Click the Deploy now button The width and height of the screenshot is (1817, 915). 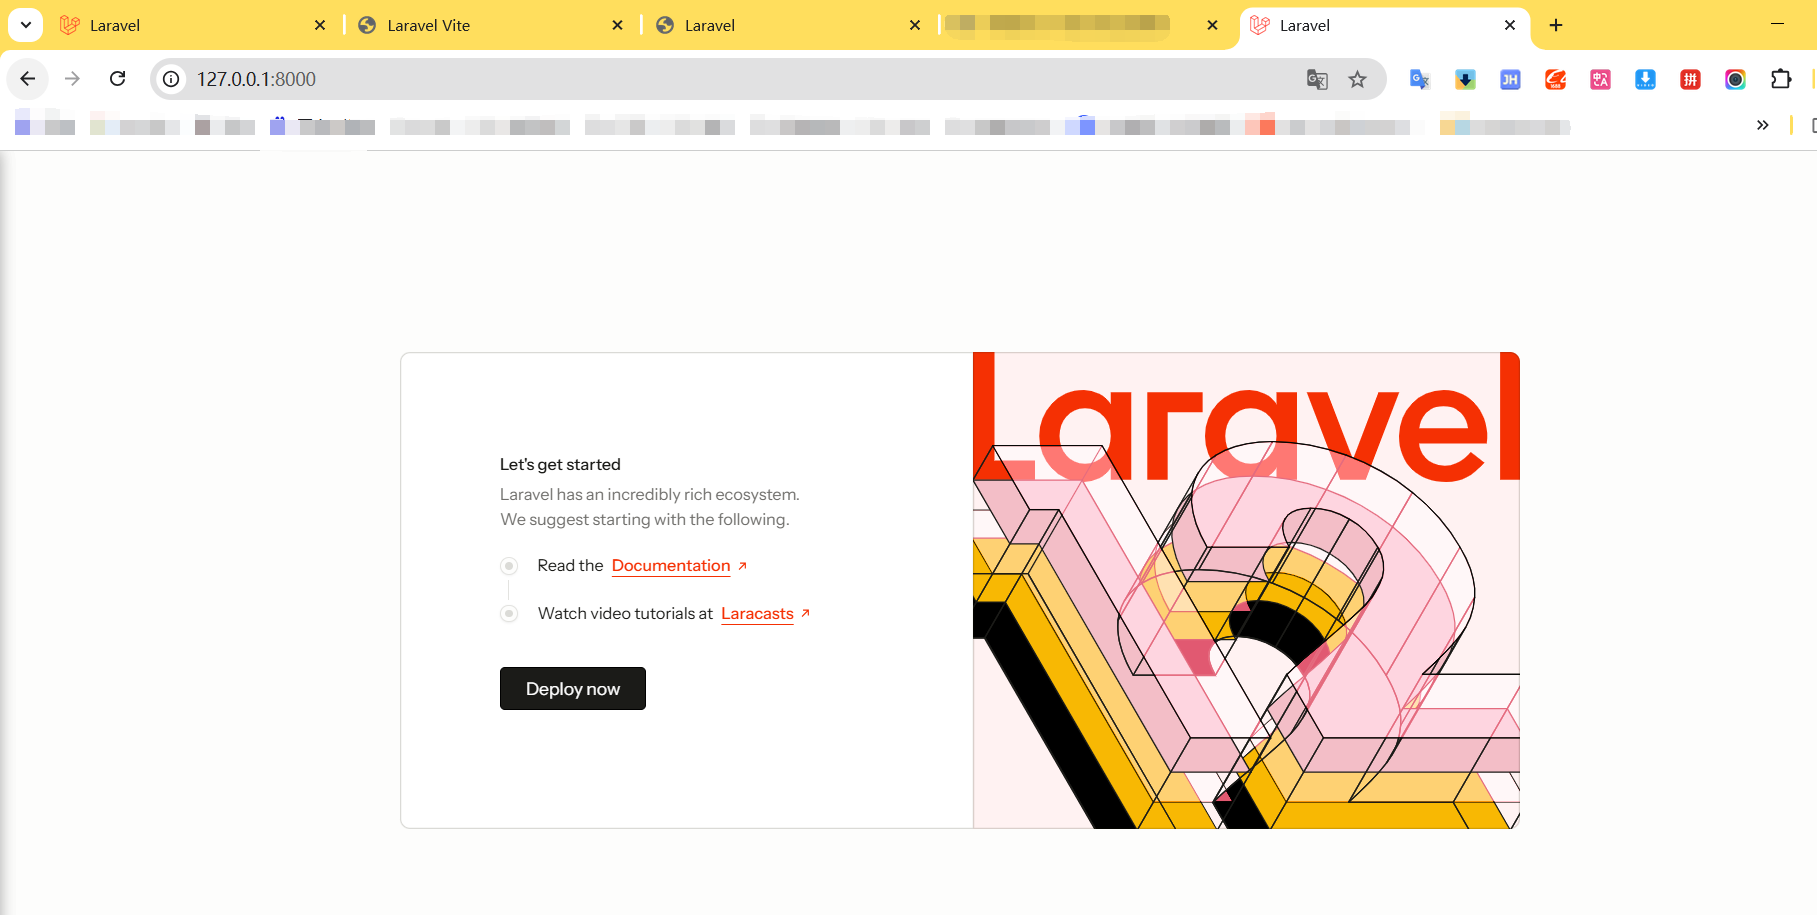click(x=573, y=689)
